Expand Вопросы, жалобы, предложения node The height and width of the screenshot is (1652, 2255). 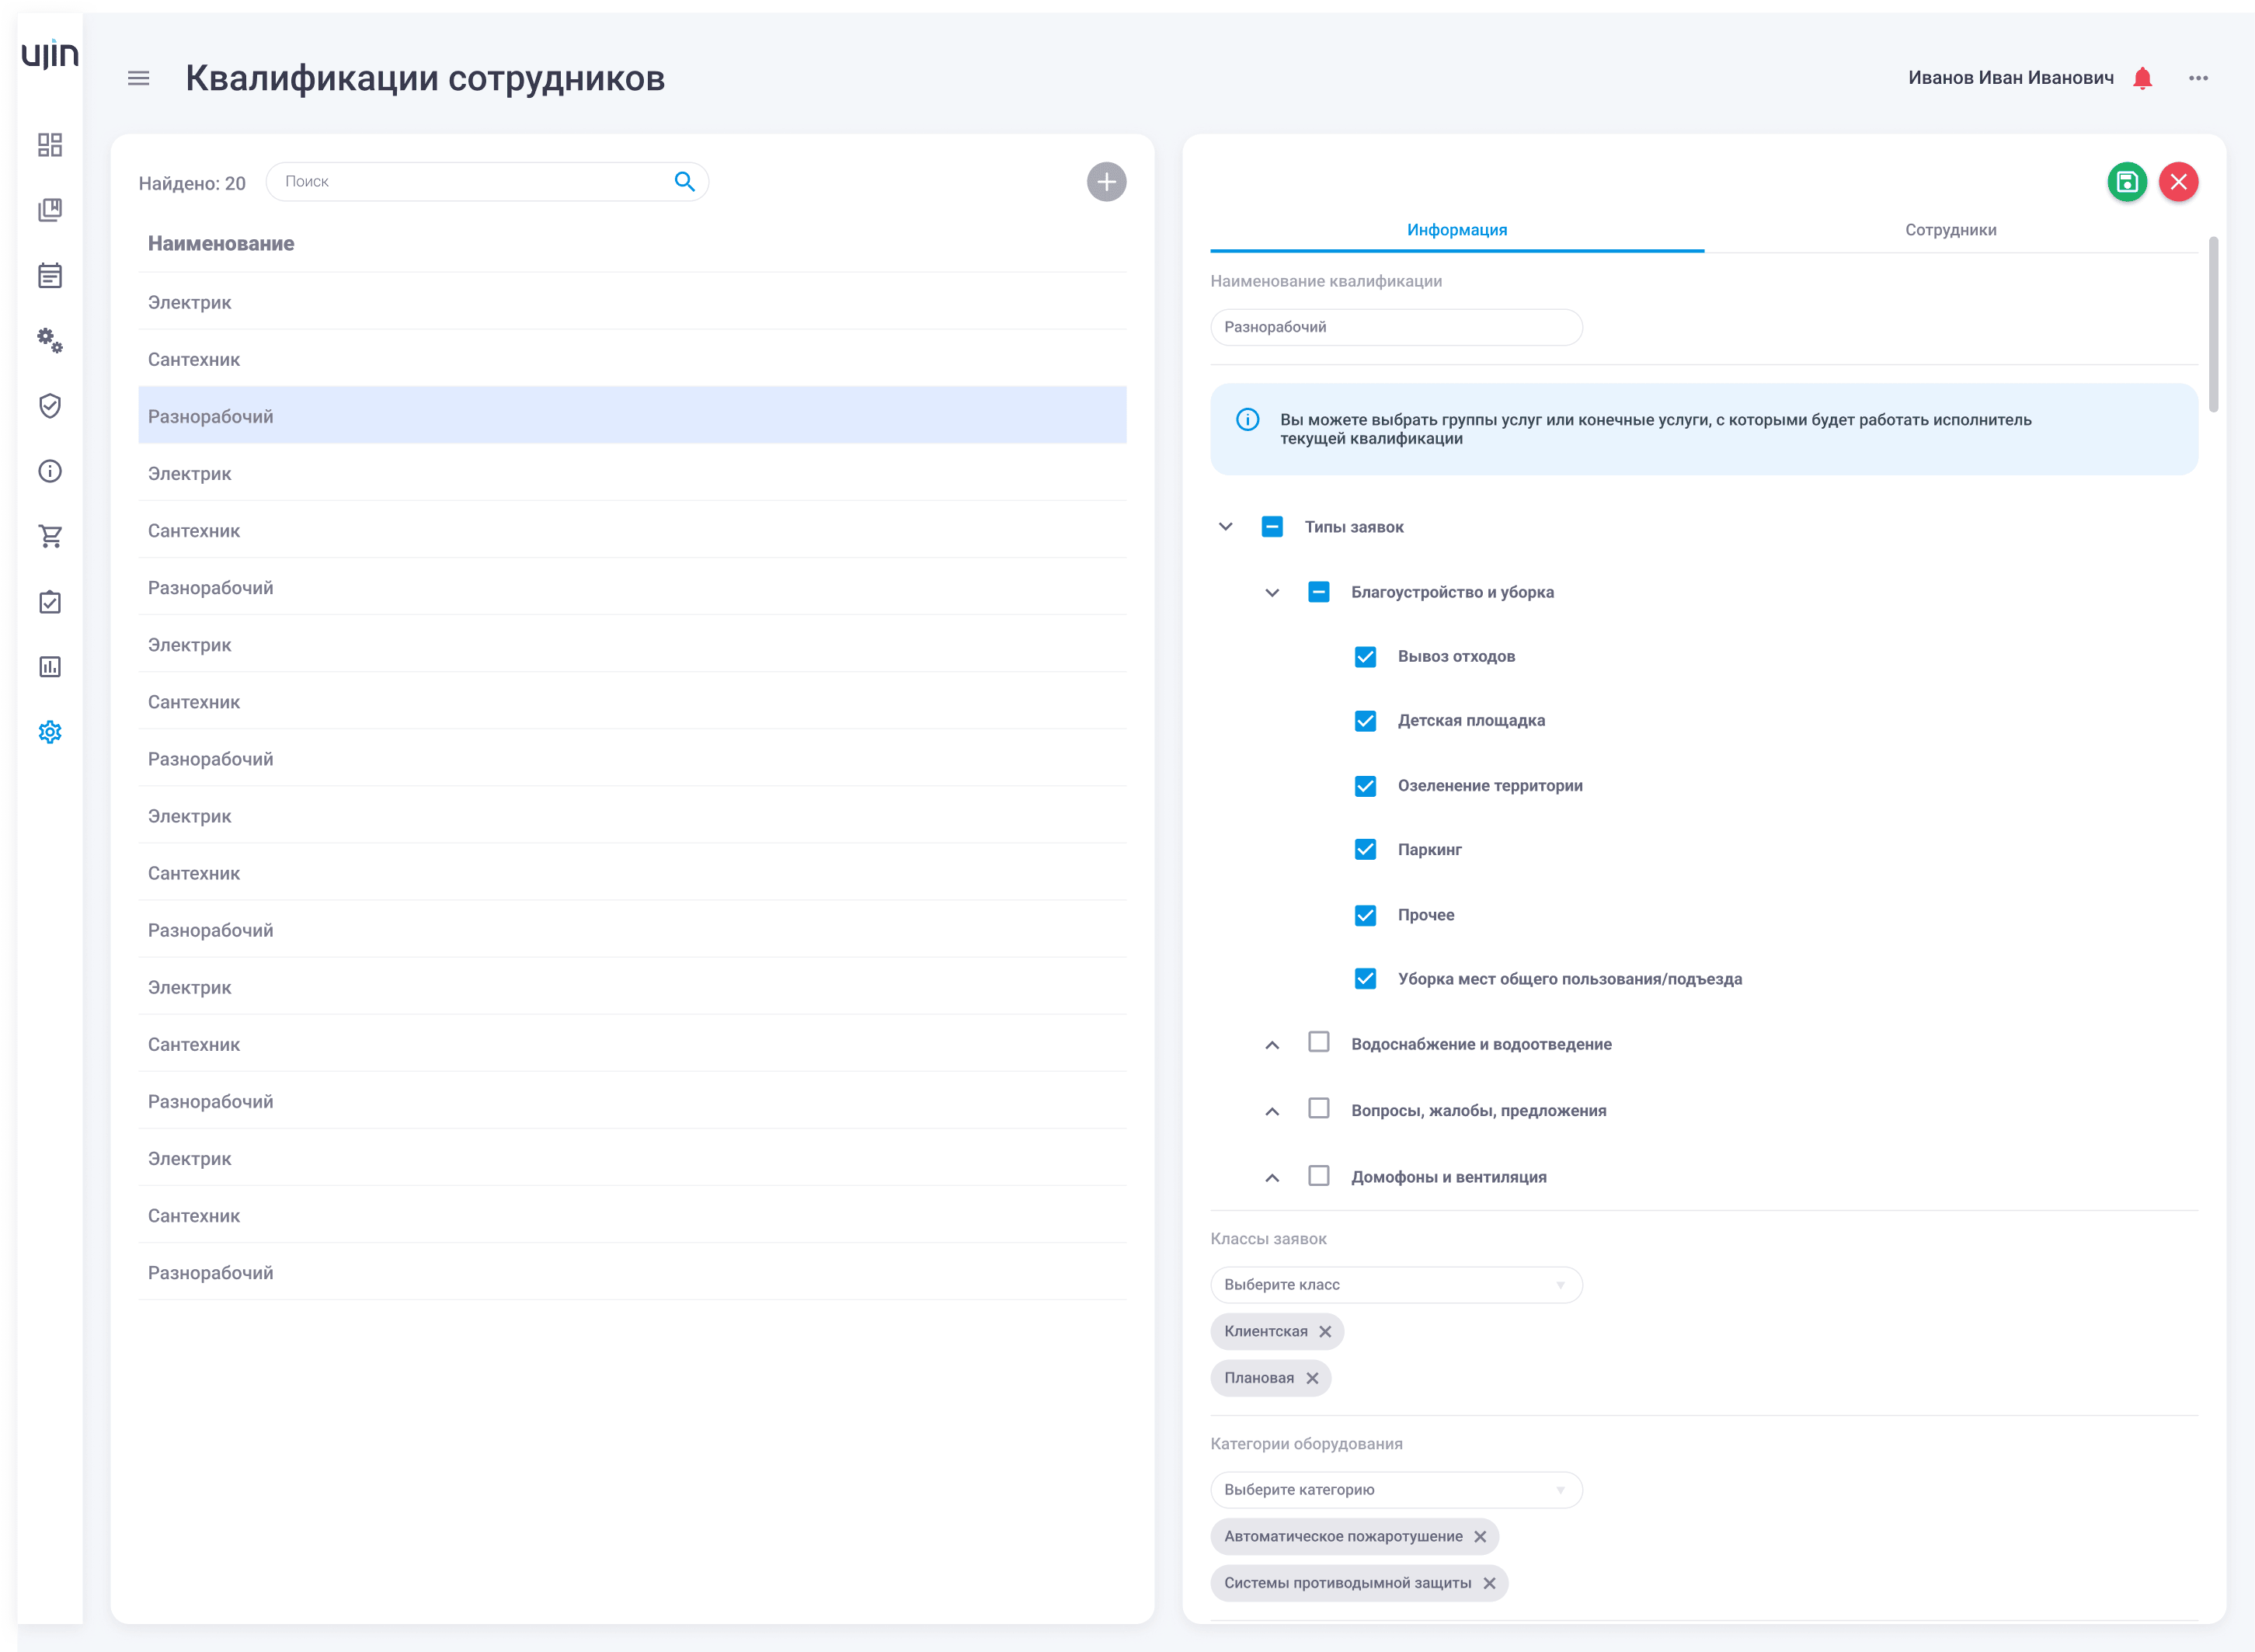tap(1272, 1111)
